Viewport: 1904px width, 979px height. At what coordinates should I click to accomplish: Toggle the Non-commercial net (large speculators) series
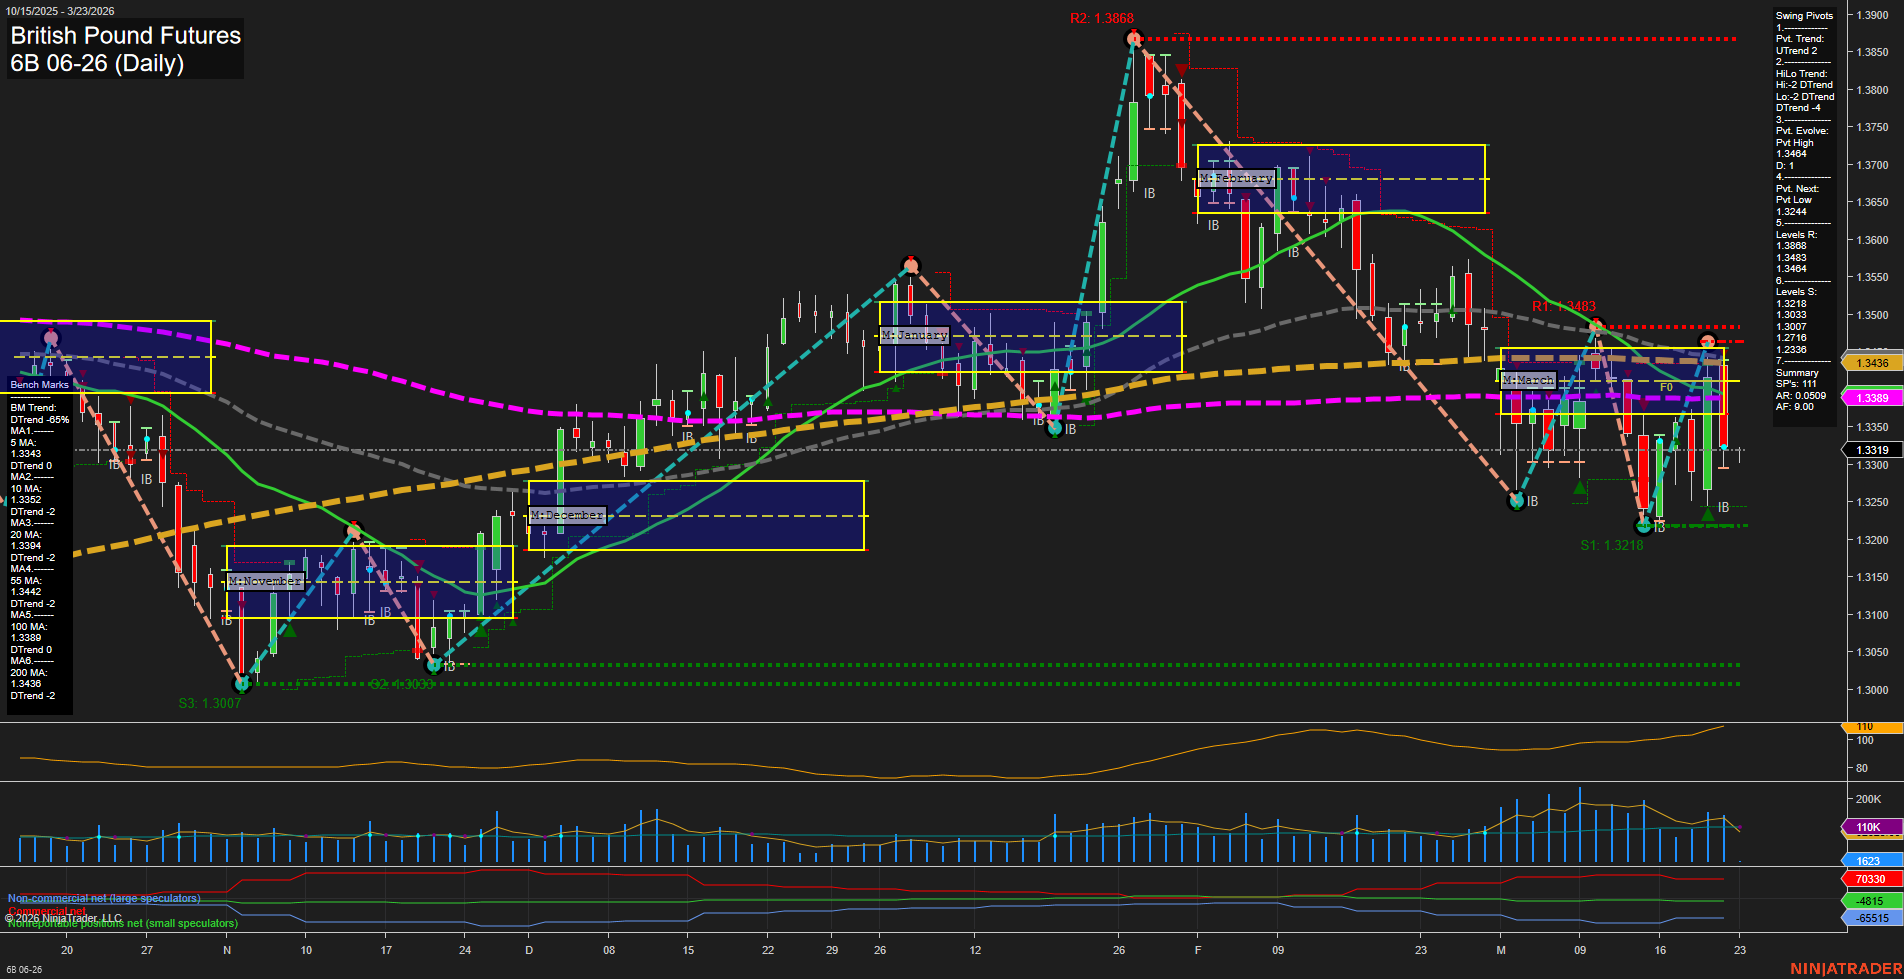click(x=102, y=898)
